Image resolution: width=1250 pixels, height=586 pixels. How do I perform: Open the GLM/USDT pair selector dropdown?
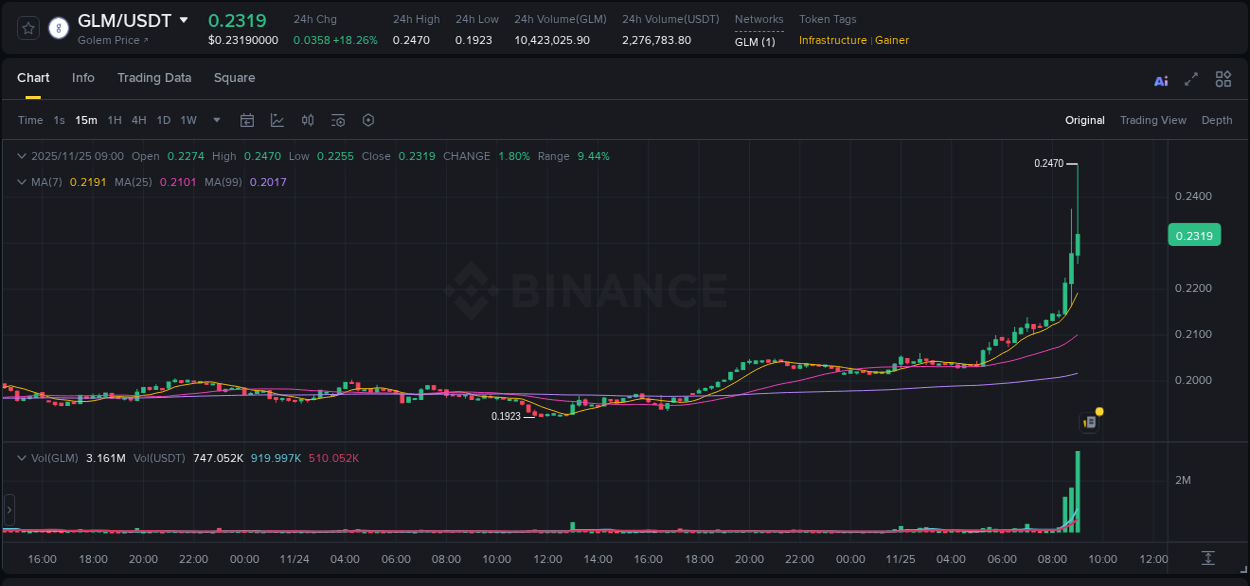click(184, 19)
